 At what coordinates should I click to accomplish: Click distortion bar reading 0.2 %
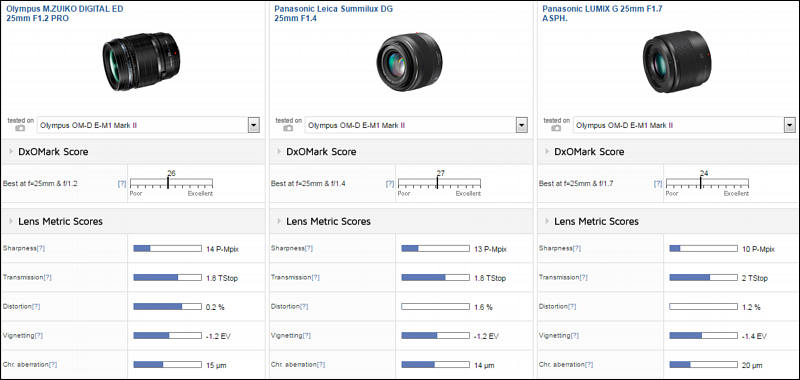(167, 307)
